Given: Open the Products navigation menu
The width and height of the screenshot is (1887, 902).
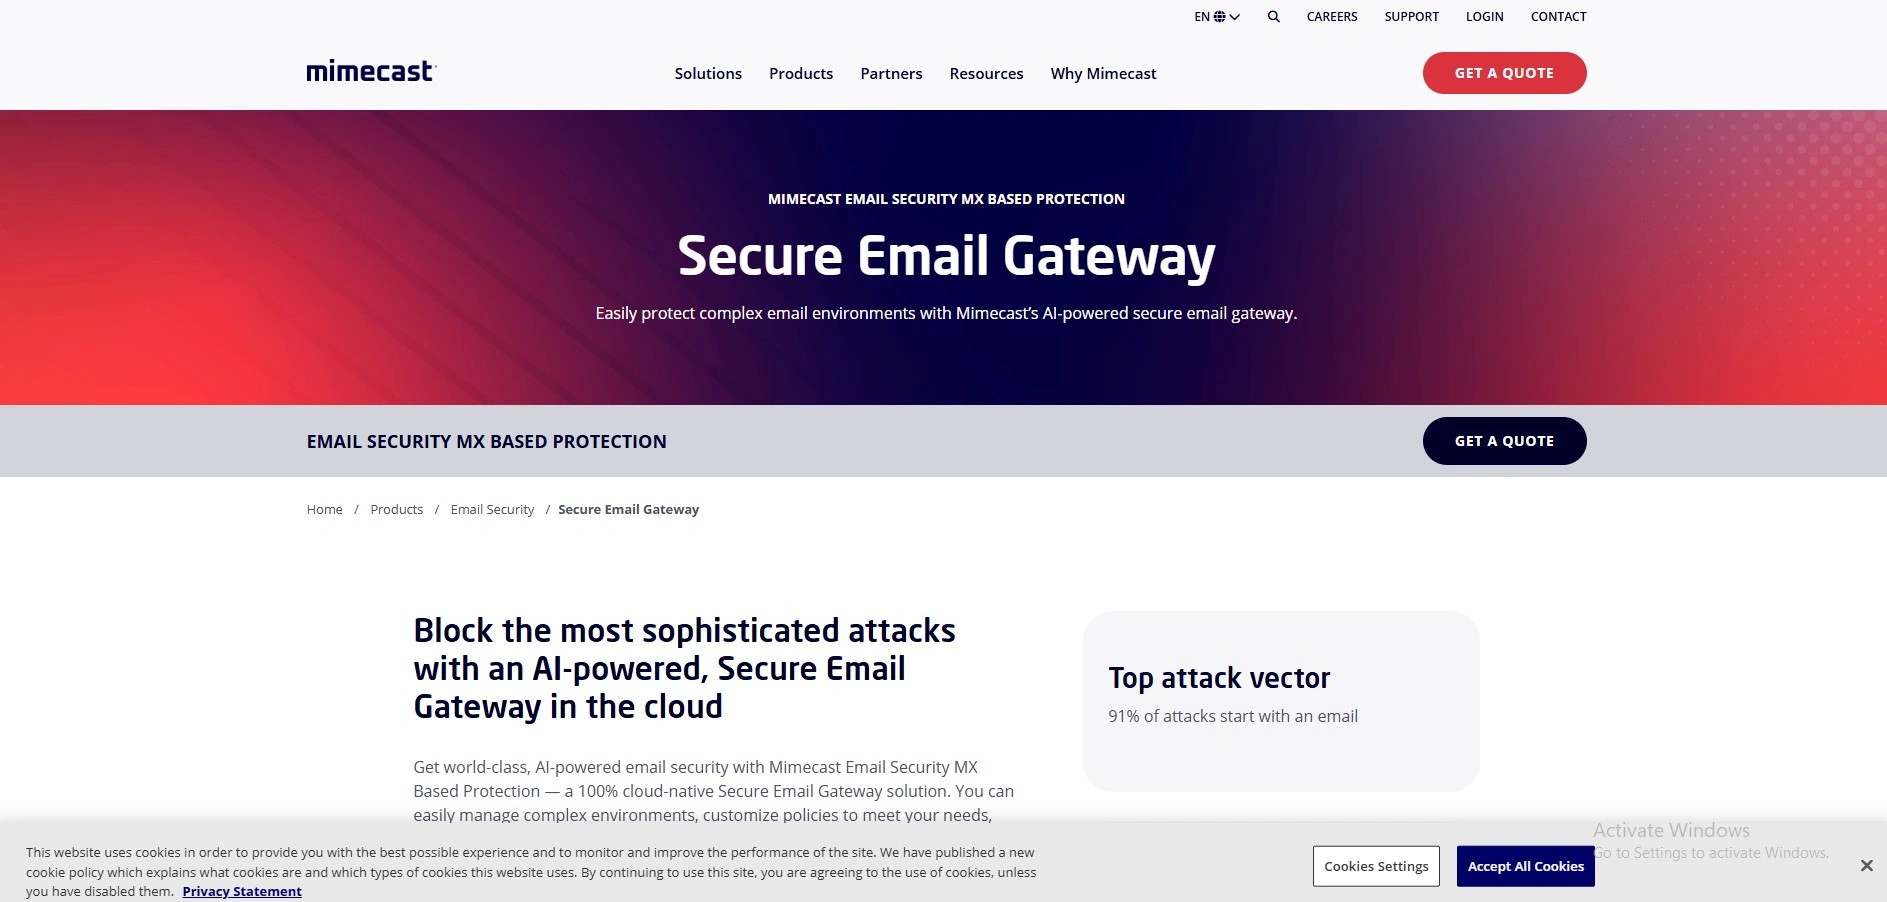Looking at the screenshot, I should 800,73.
